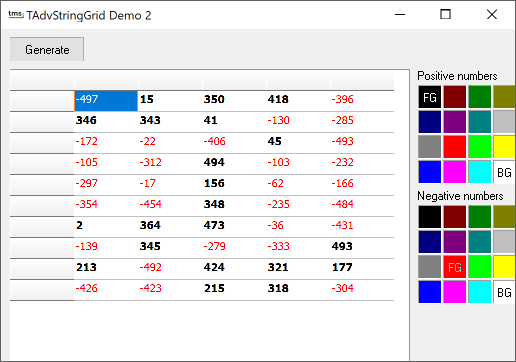The width and height of the screenshot is (516, 362).
Task: Select grid cell with value -232
Action: click(x=362, y=164)
